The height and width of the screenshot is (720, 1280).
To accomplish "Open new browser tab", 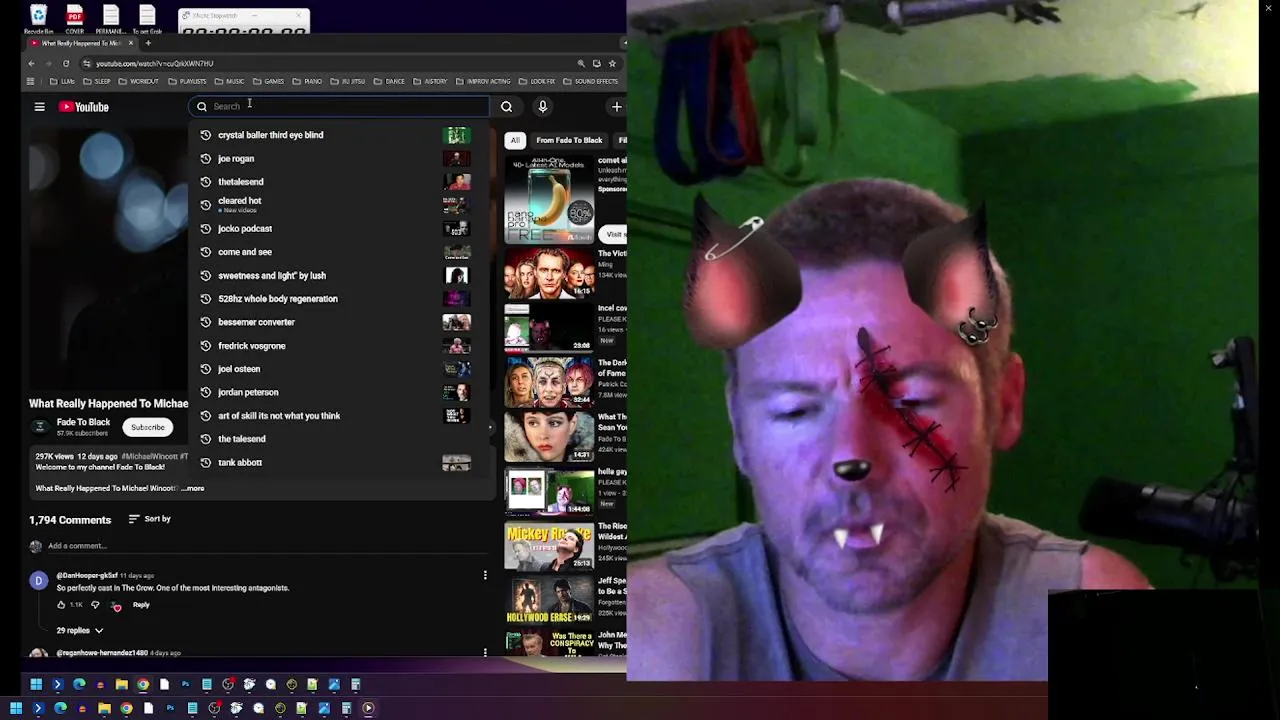I will tap(148, 43).
